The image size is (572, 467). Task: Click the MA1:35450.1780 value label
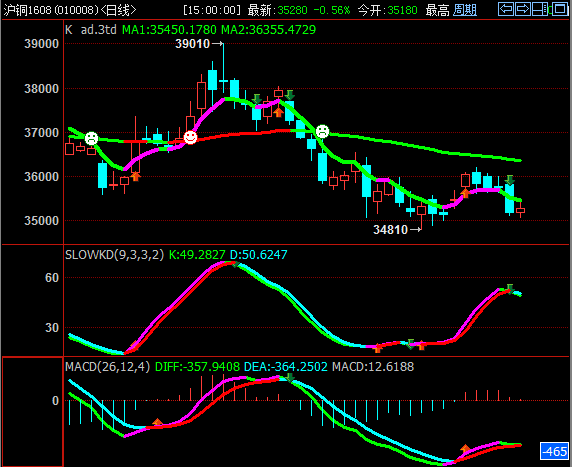[x=169, y=30]
